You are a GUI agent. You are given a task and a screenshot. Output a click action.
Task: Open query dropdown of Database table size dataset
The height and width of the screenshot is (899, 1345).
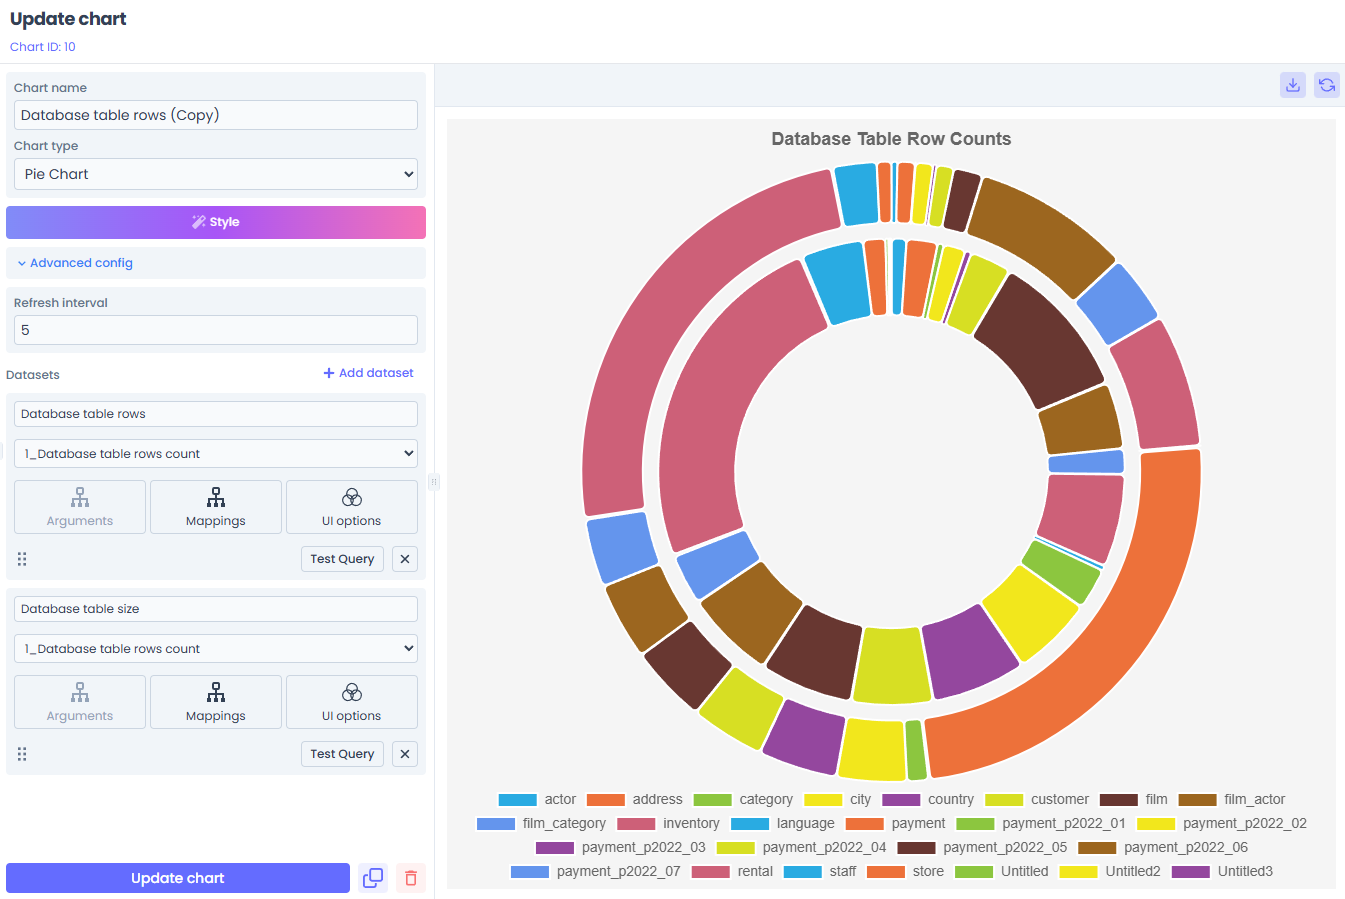point(216,648)
